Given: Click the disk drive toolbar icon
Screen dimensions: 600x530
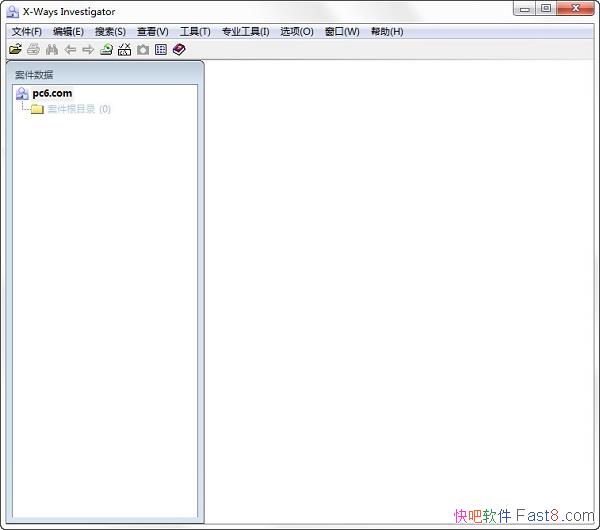Looking at the screenshot, I should pos(106,49).
